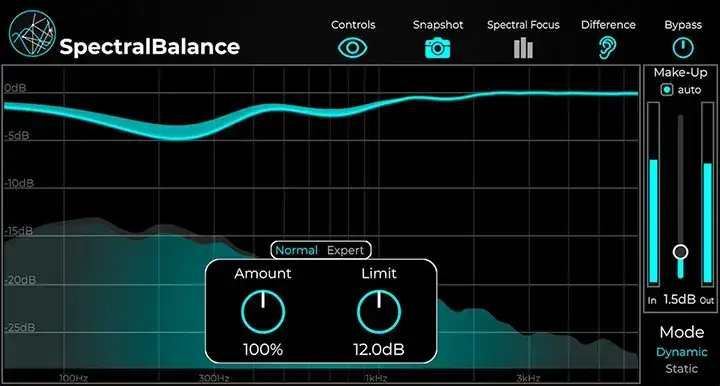The height and width of the screenshot is (386, 720).
Task: Take a snapshot with the camera icon
Action: click(438, 48)
